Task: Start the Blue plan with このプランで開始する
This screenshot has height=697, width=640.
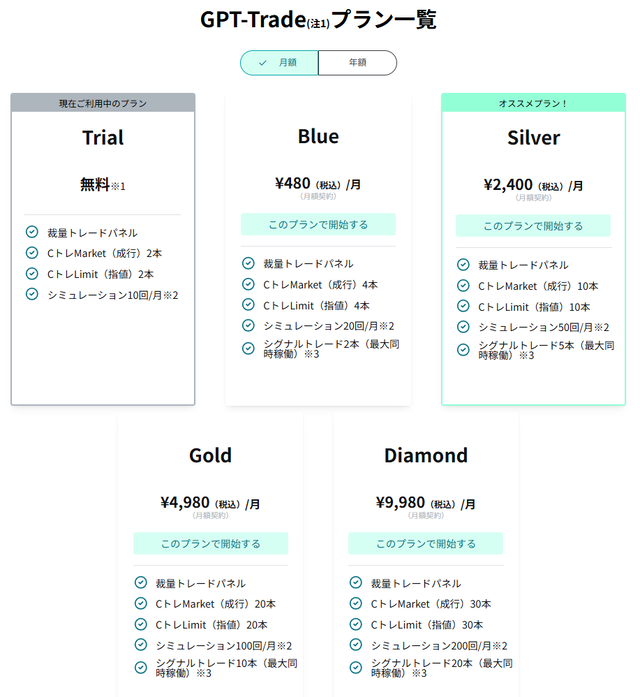Action: click(318, 224)
